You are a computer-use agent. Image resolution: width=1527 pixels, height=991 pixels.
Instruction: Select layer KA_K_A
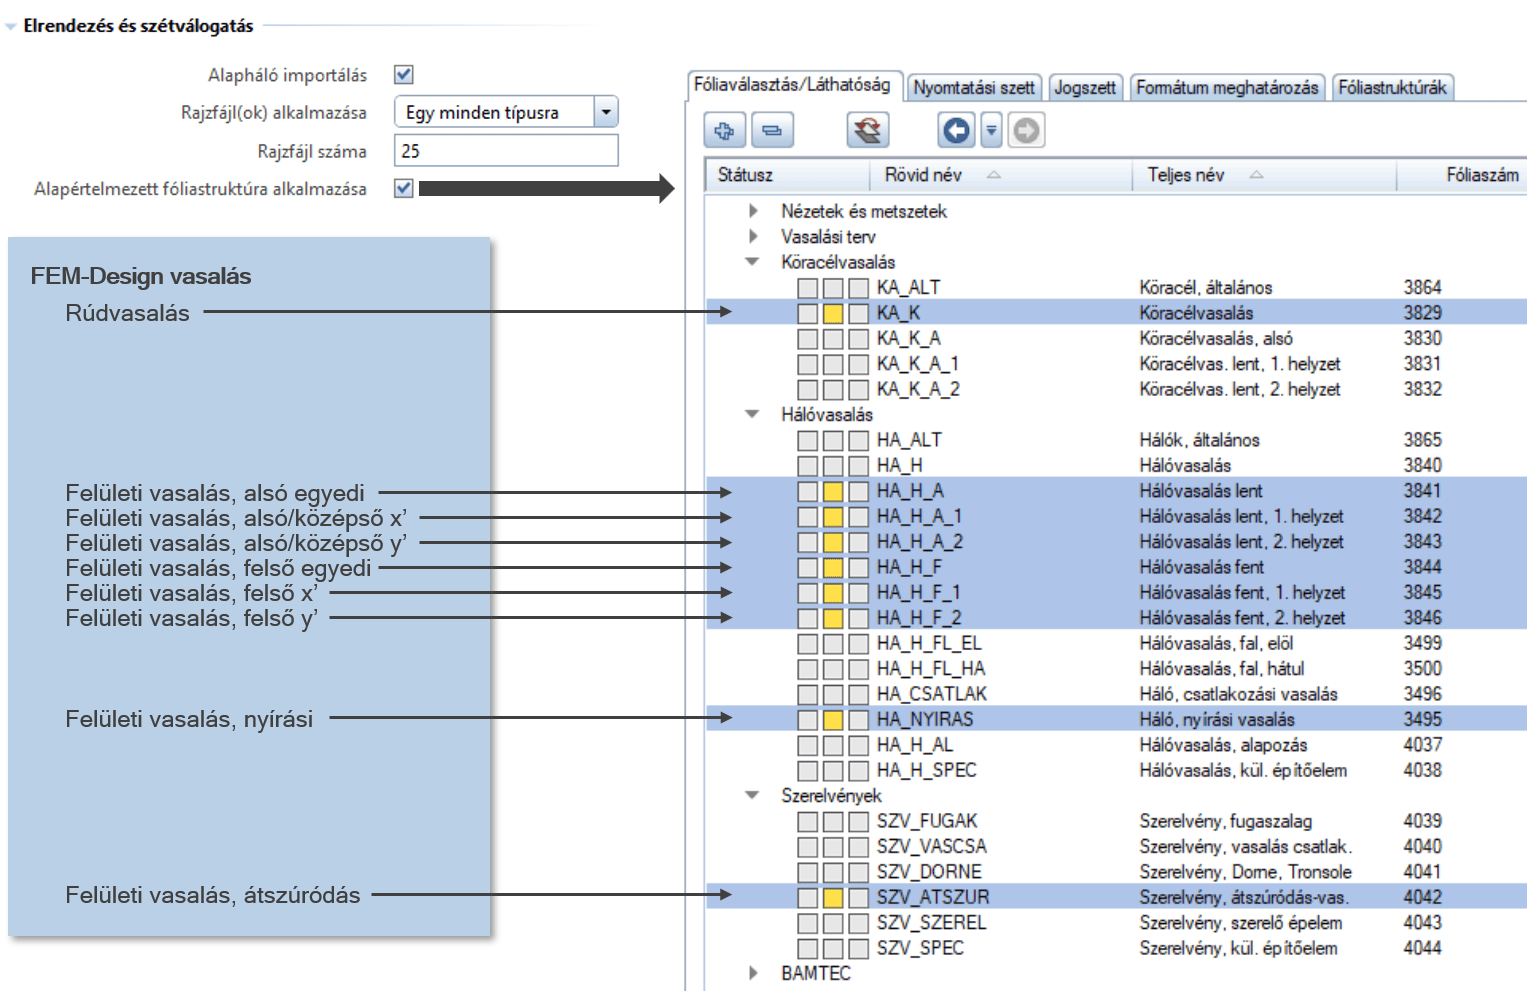point(909,338)
